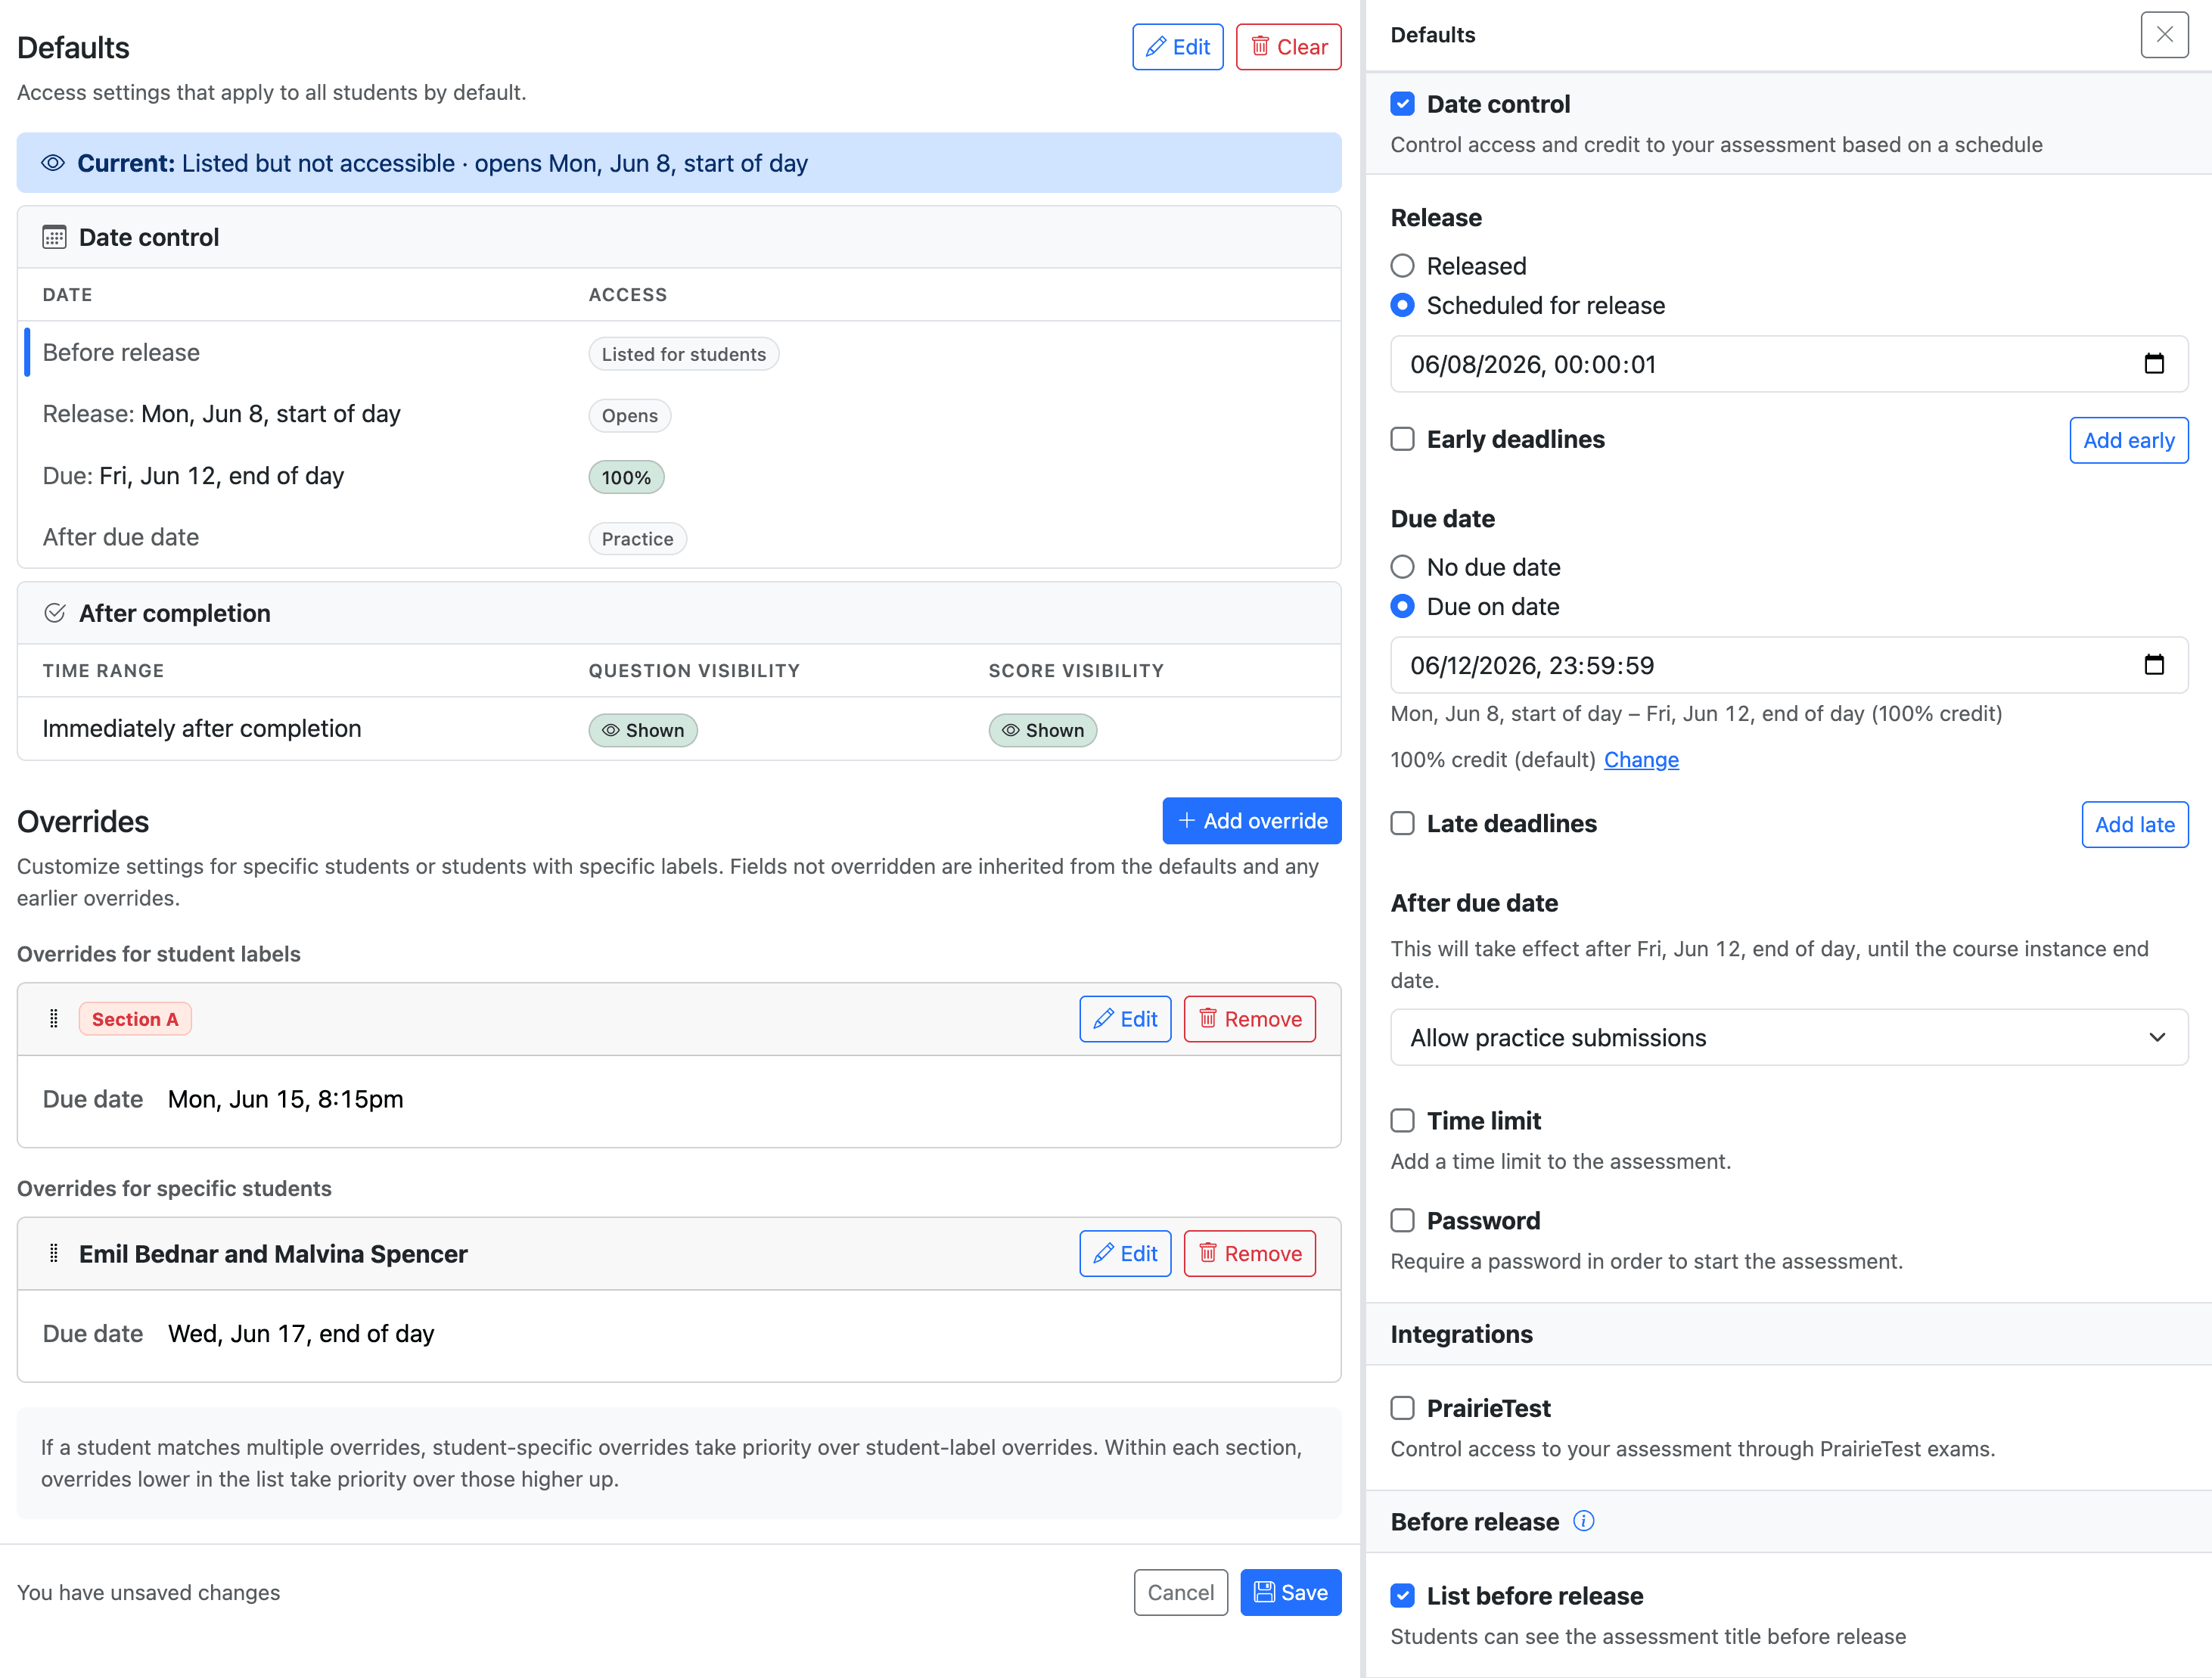Click the info icon beside Before release
2212x1678 pixels.
(x=1584, y=1521)
